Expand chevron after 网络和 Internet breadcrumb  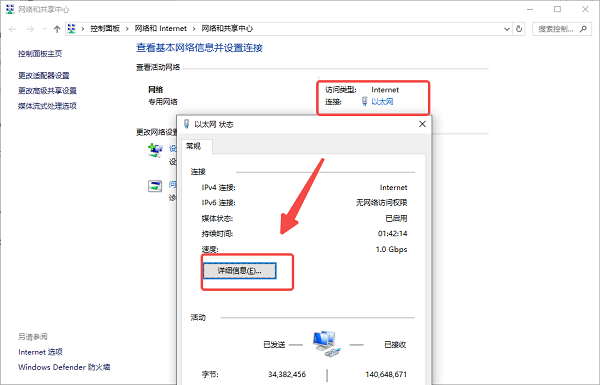[x=194, y=29]
